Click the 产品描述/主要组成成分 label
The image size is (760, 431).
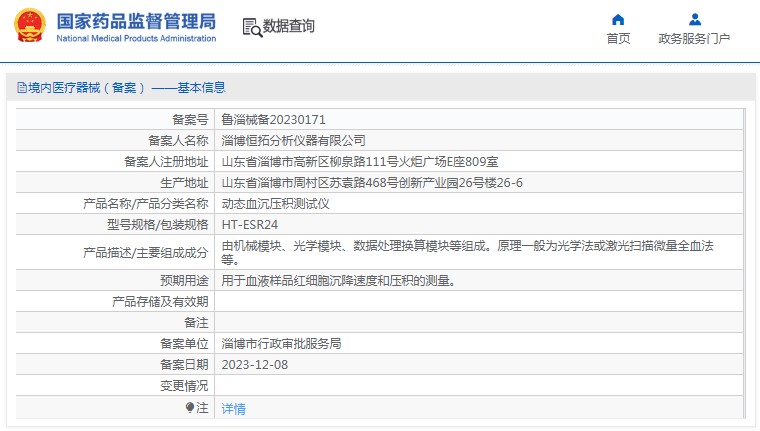[x=145, y=253]
